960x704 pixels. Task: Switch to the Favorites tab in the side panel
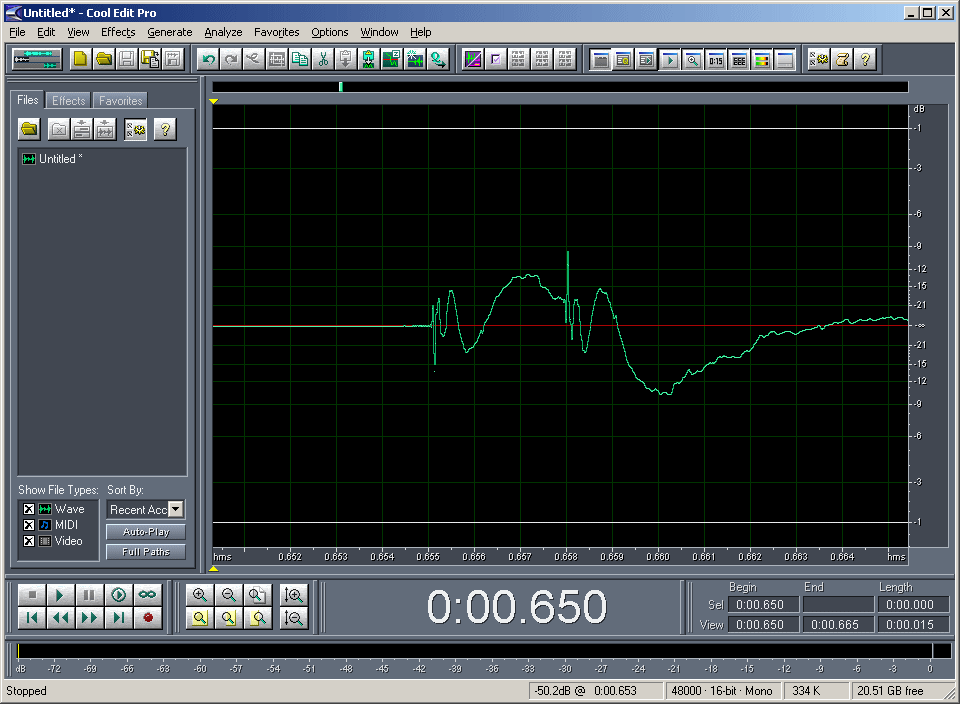[x=121, y=101]
